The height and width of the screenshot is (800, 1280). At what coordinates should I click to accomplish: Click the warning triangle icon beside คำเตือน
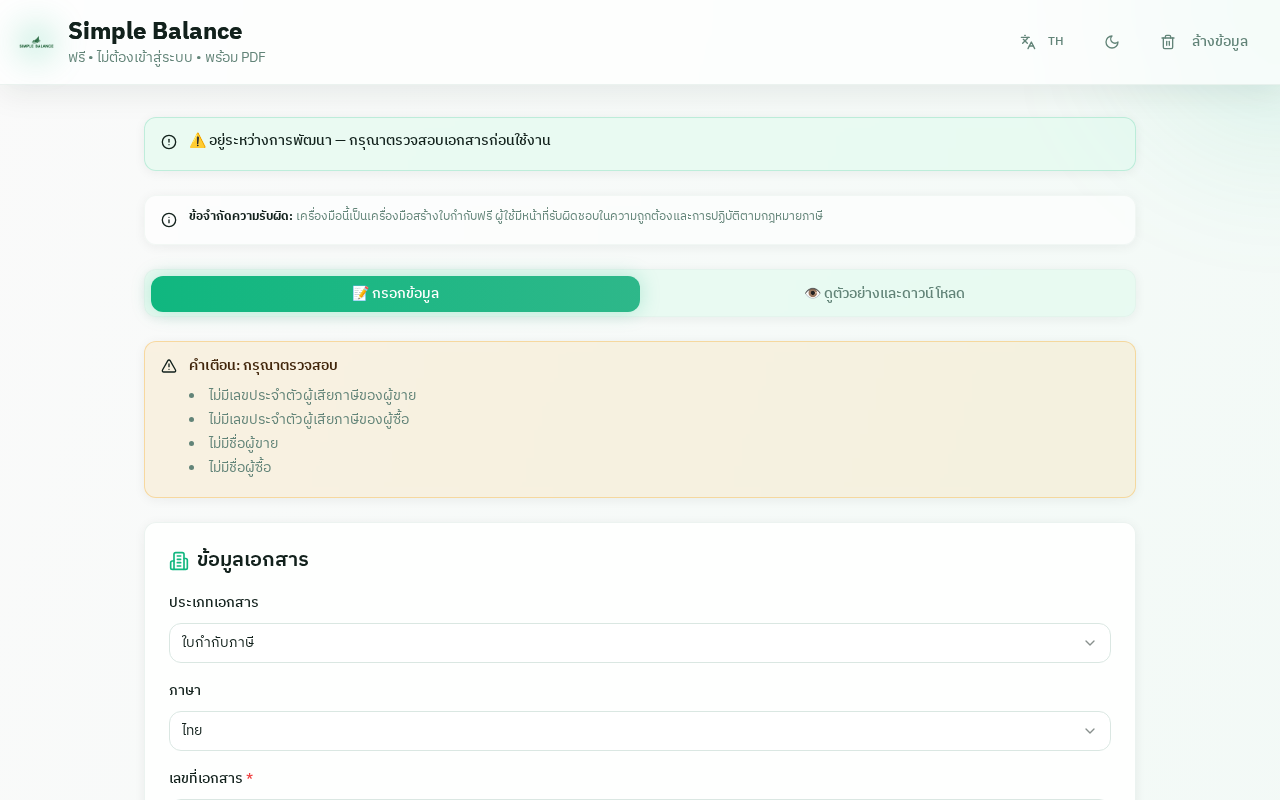(169, 366)
